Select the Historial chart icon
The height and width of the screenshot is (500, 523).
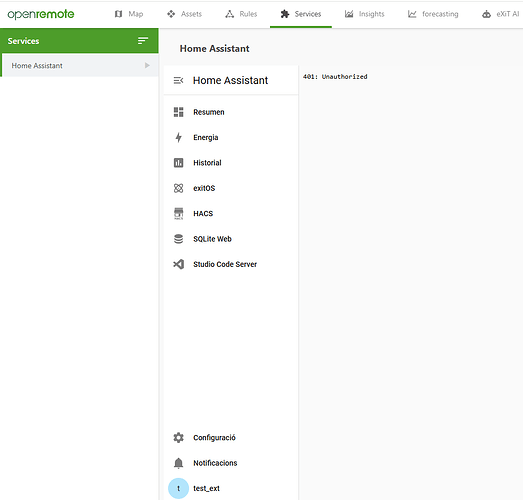[178, 163]
